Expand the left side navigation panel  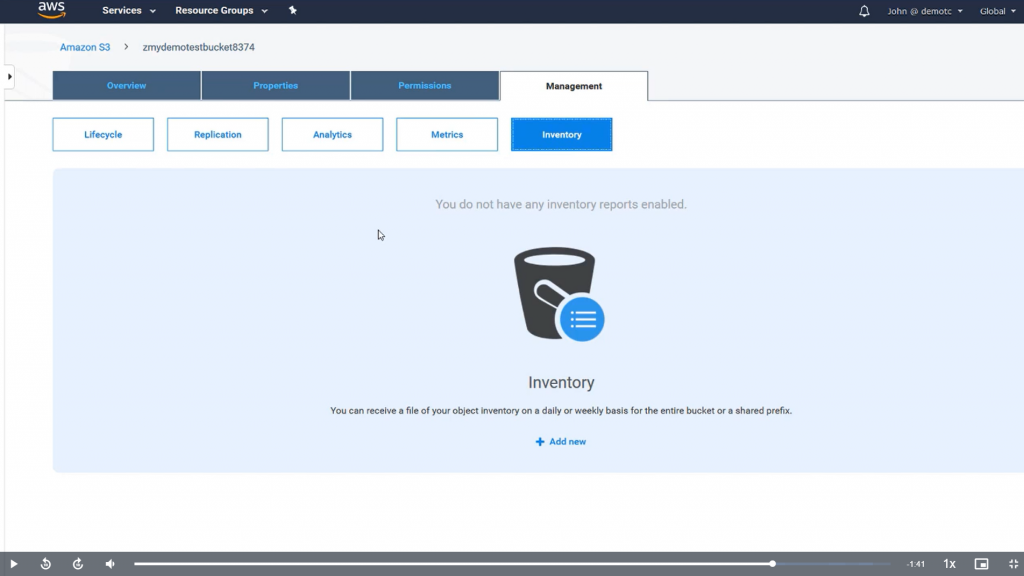coord(9,77)
